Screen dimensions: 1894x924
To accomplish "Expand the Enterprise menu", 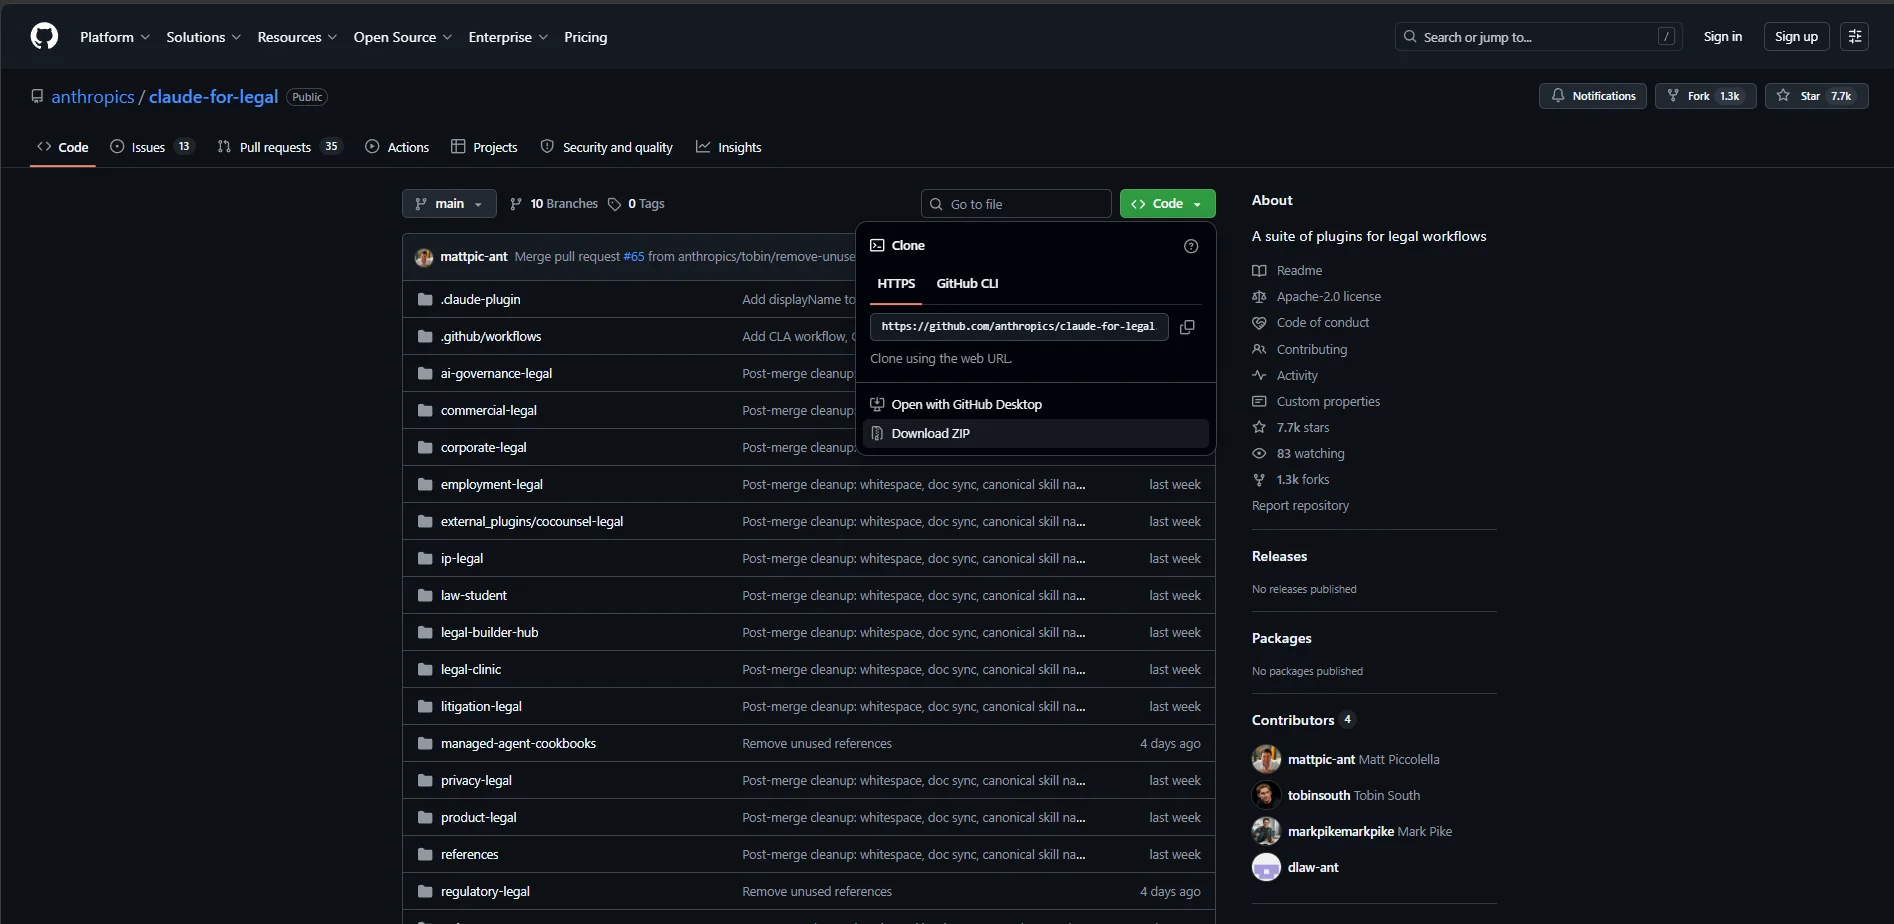I will tap(508, 37).
